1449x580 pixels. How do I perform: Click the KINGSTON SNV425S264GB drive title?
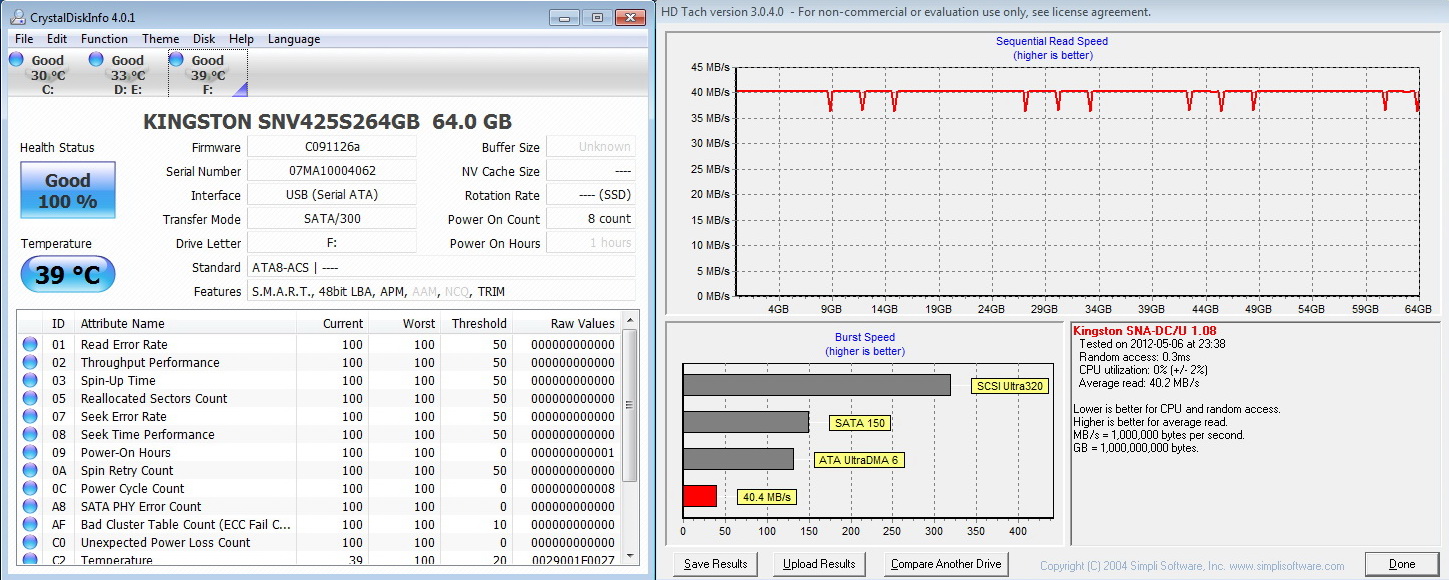[328, 122]
